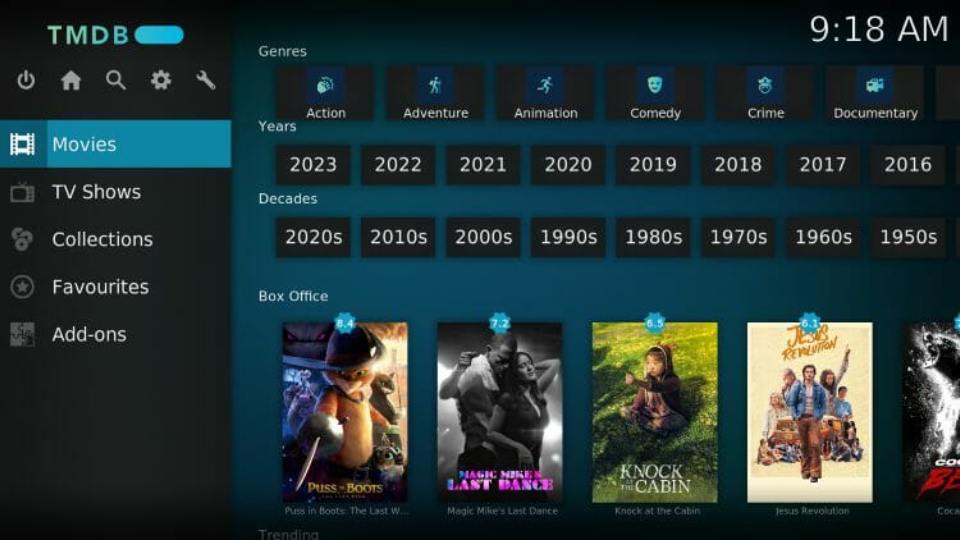Open the Add-ons menu entry
The height and width of the screenshot is (540, 960).
pos(116,334)
